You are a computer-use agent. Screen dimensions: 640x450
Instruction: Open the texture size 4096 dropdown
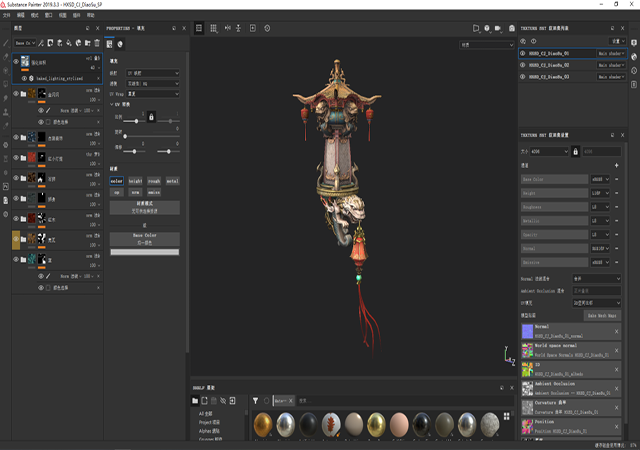[x=550, y=151]
